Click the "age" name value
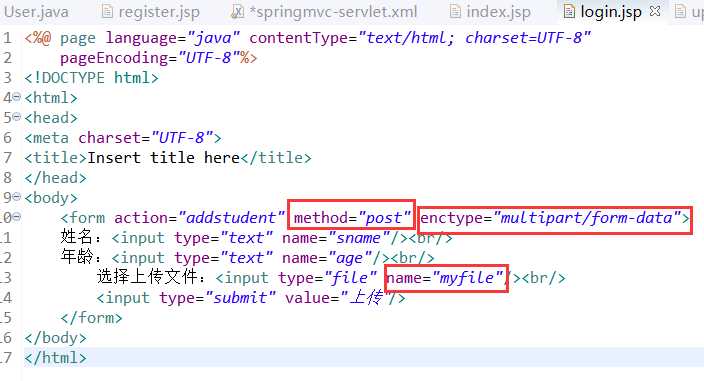This screenshot has height=381, width=704. [x=350, y=258]
